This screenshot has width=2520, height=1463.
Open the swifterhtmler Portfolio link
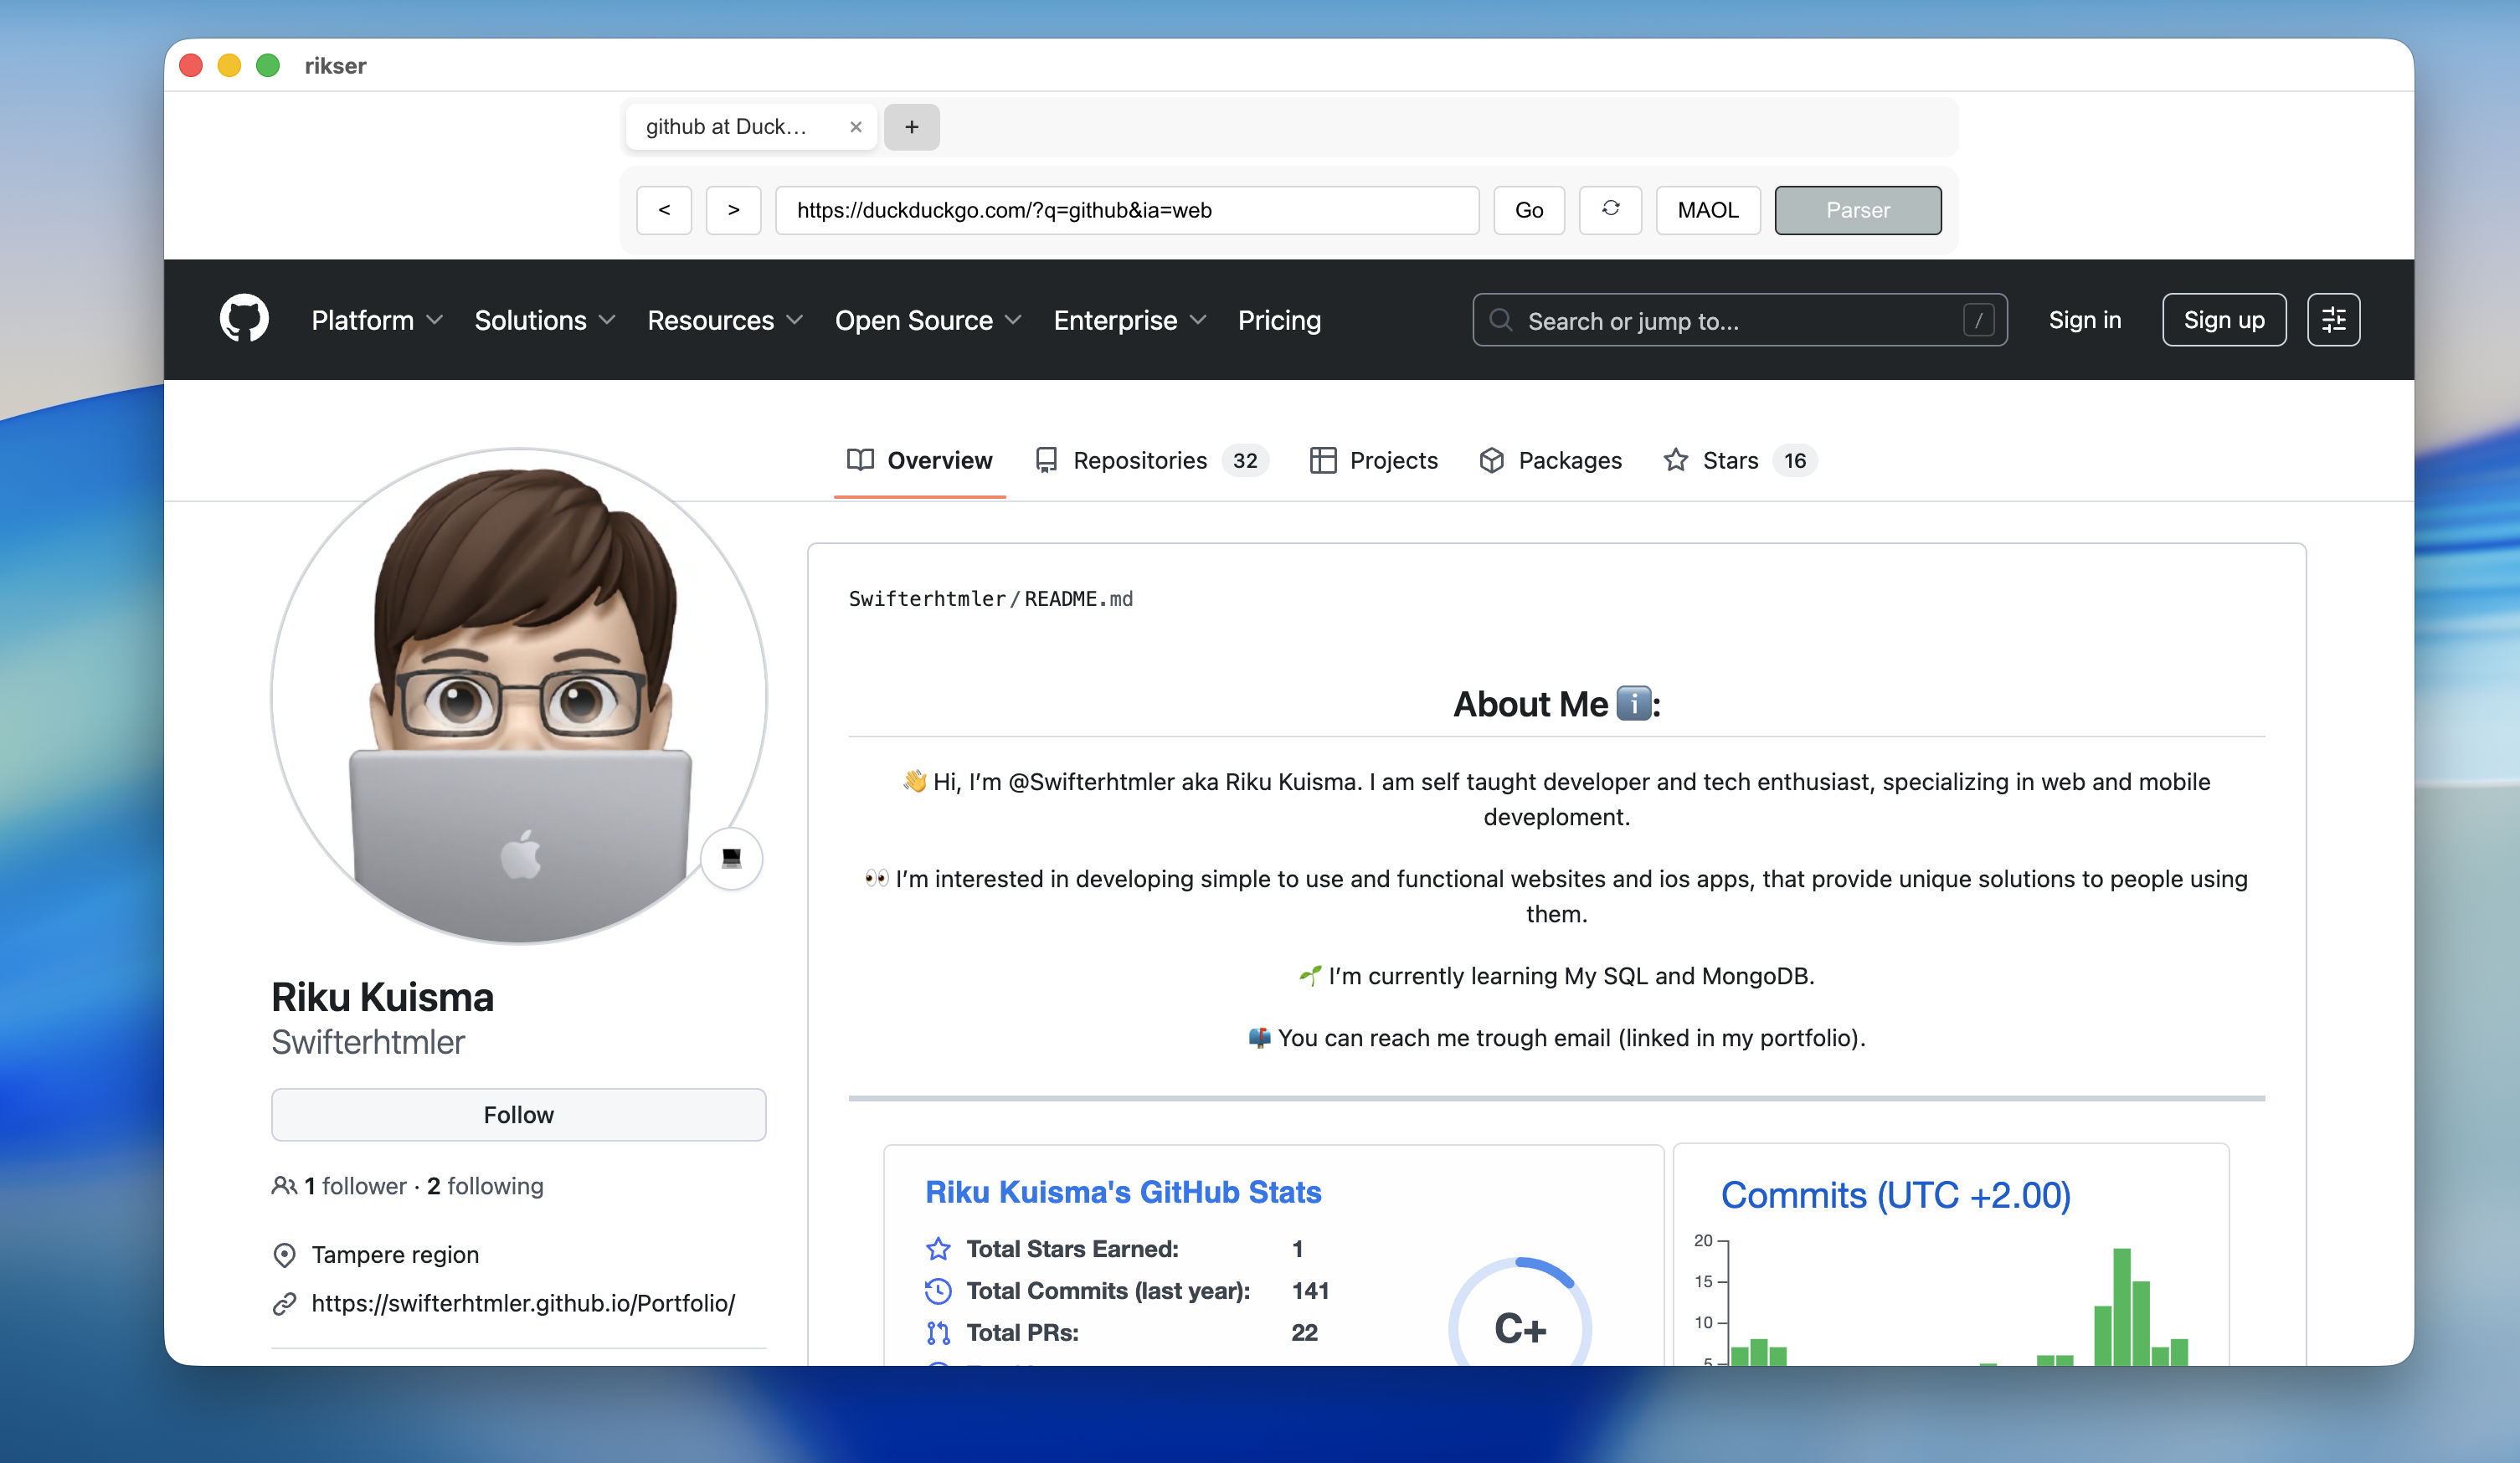click(x=523, y=1302)
